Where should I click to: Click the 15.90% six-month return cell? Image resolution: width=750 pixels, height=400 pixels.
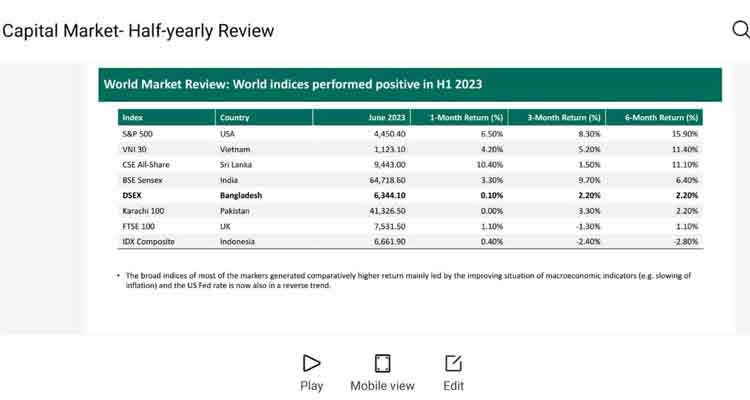(683, 133)
